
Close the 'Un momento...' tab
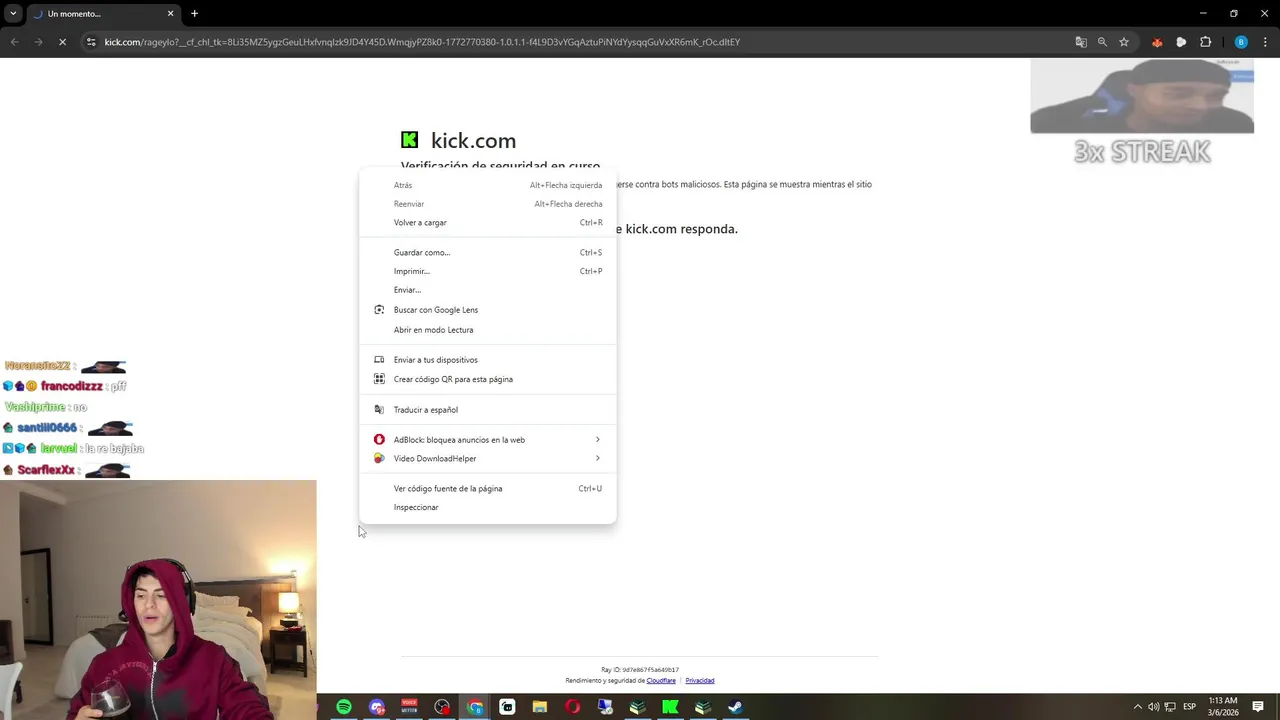click(x=170, y=14)
